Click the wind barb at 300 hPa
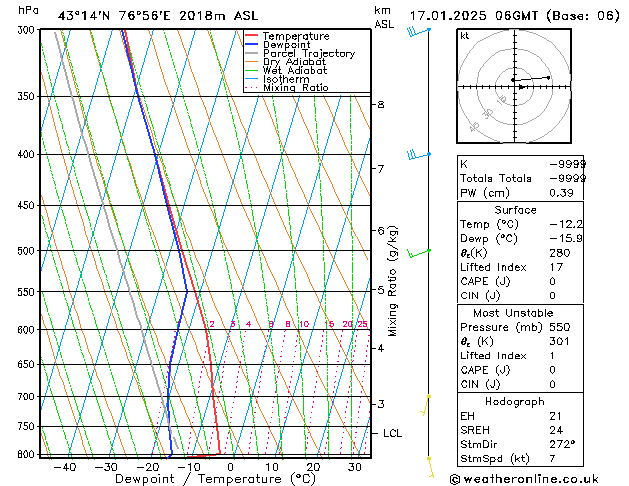Screen dimensions: 629x486 point(419,31)
